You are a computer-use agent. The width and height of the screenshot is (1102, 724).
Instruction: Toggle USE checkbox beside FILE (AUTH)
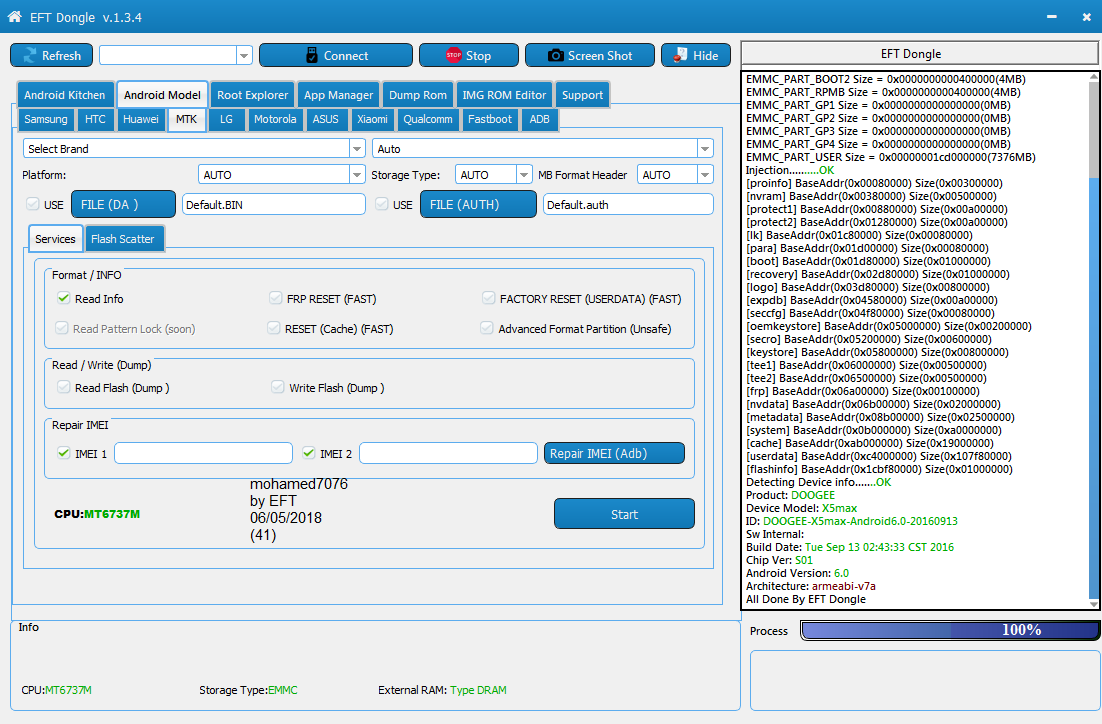[x=382, y=204]
